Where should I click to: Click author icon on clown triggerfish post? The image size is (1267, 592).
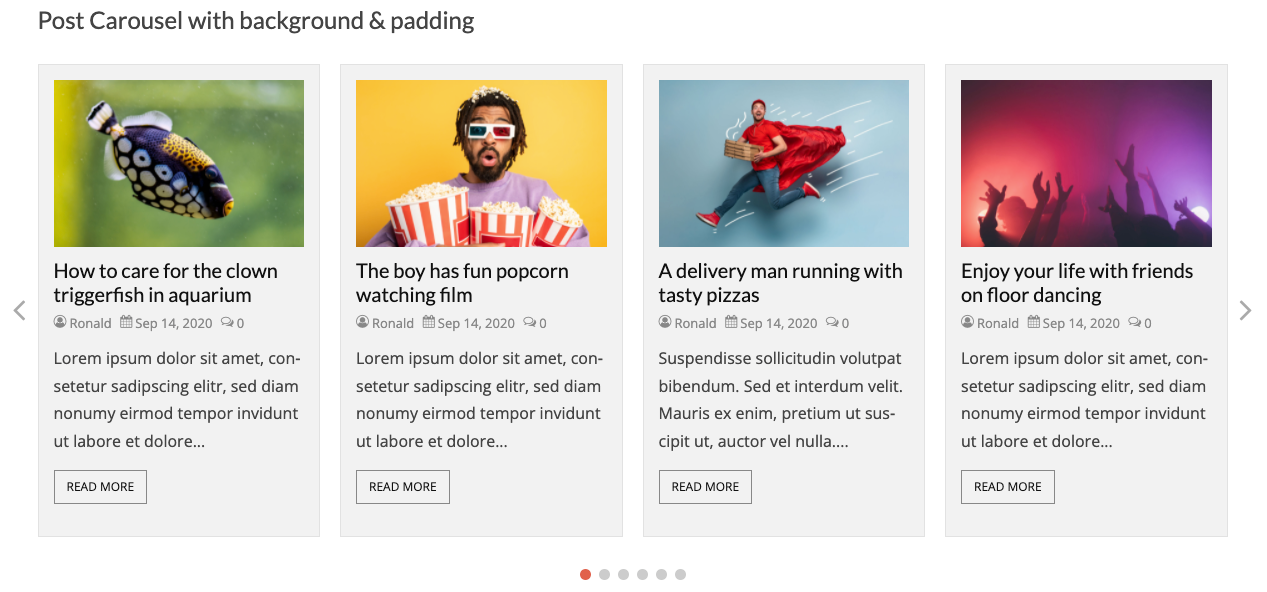pyautogui.click(x=60, y=322)
